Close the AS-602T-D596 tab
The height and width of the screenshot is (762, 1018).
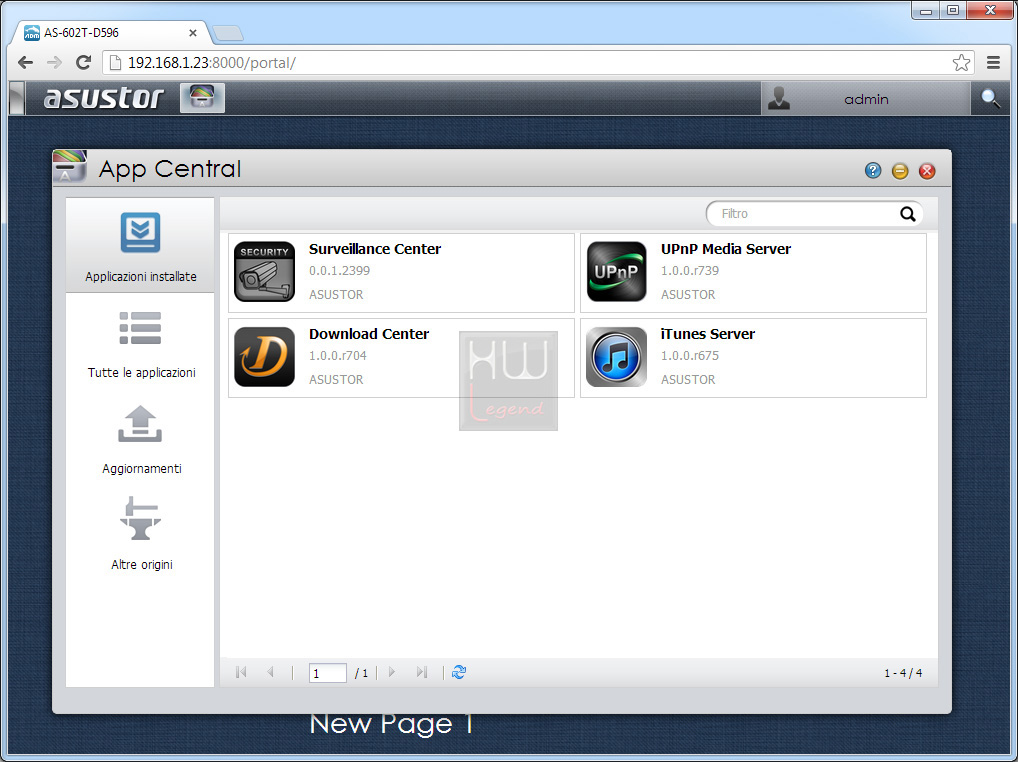[193, 32]
